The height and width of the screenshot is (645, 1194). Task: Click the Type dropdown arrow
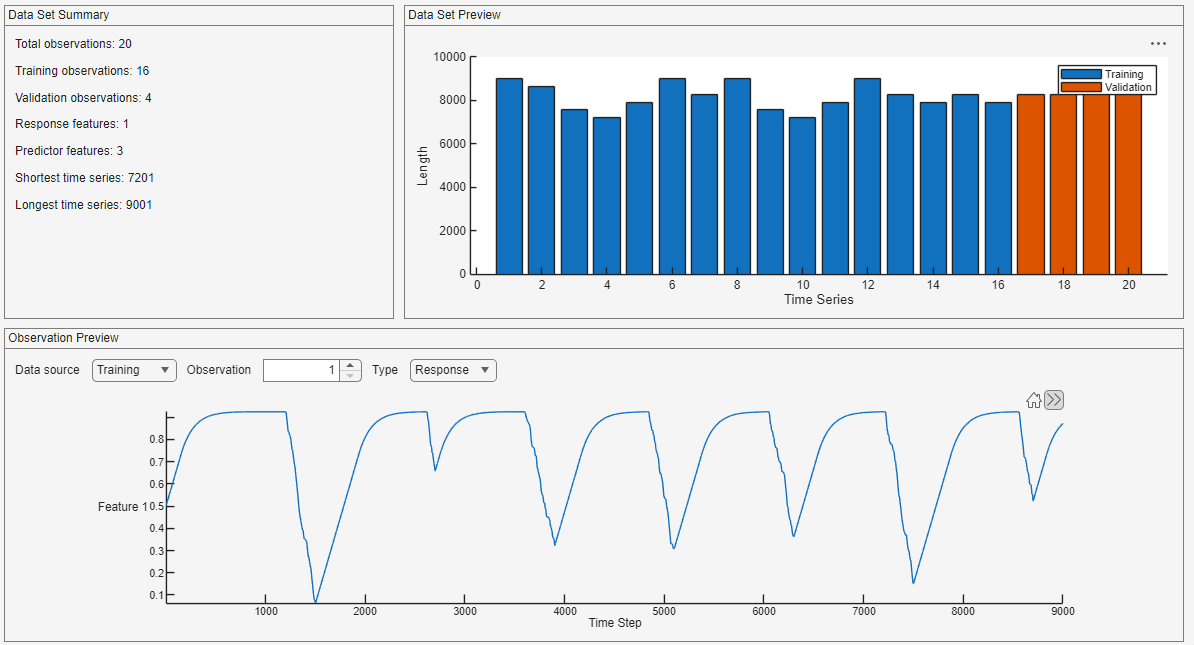click(x=485, y=370)
